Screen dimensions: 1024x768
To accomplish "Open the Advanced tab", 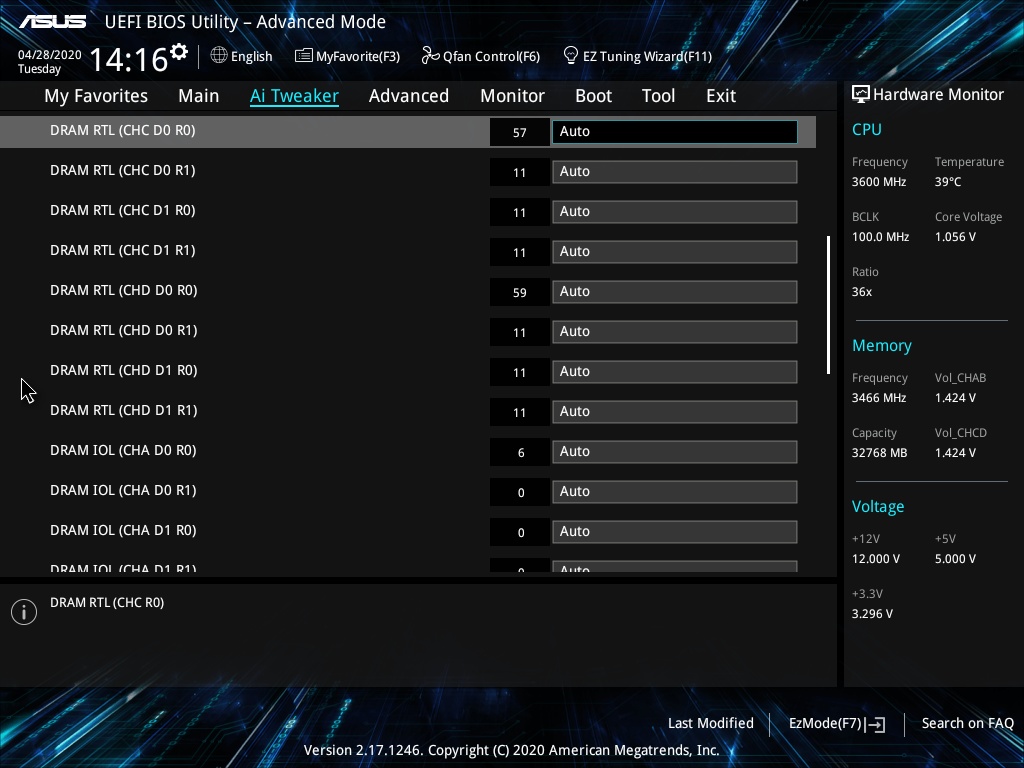I will [409, 95].
